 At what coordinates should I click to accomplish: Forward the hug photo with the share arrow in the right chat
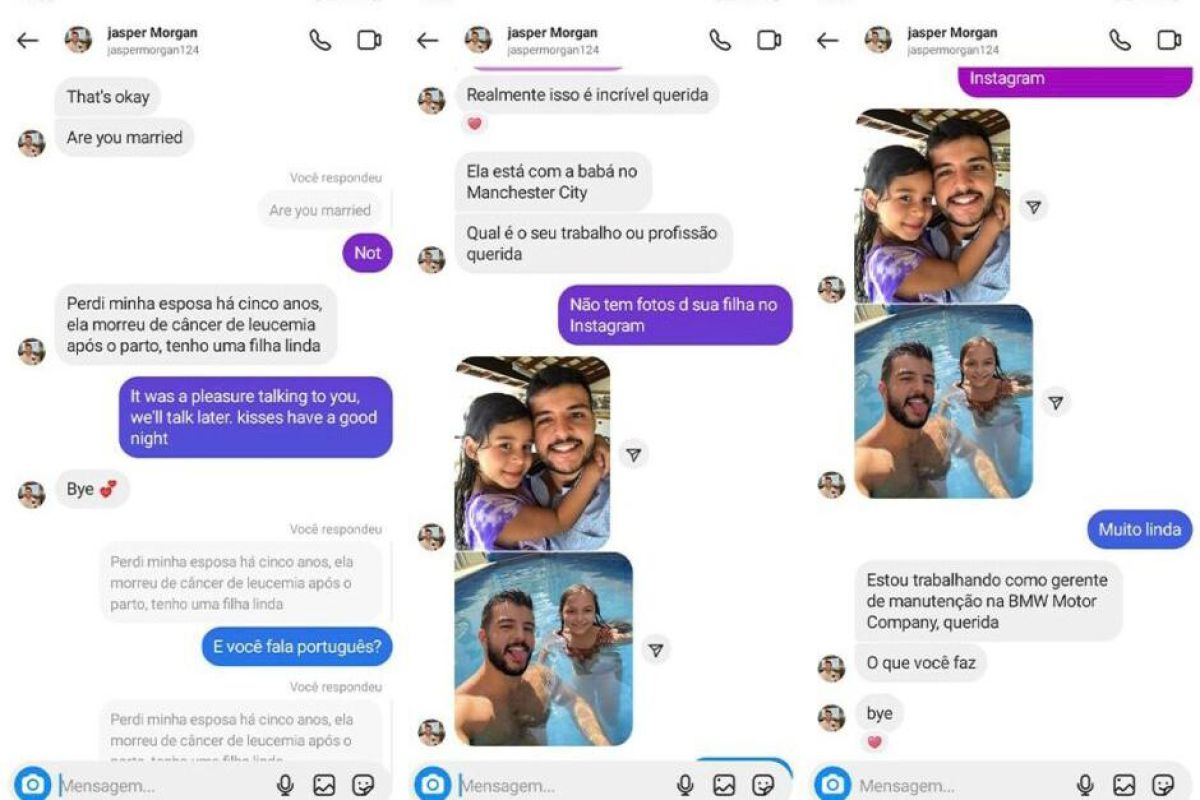[1034, 207]
